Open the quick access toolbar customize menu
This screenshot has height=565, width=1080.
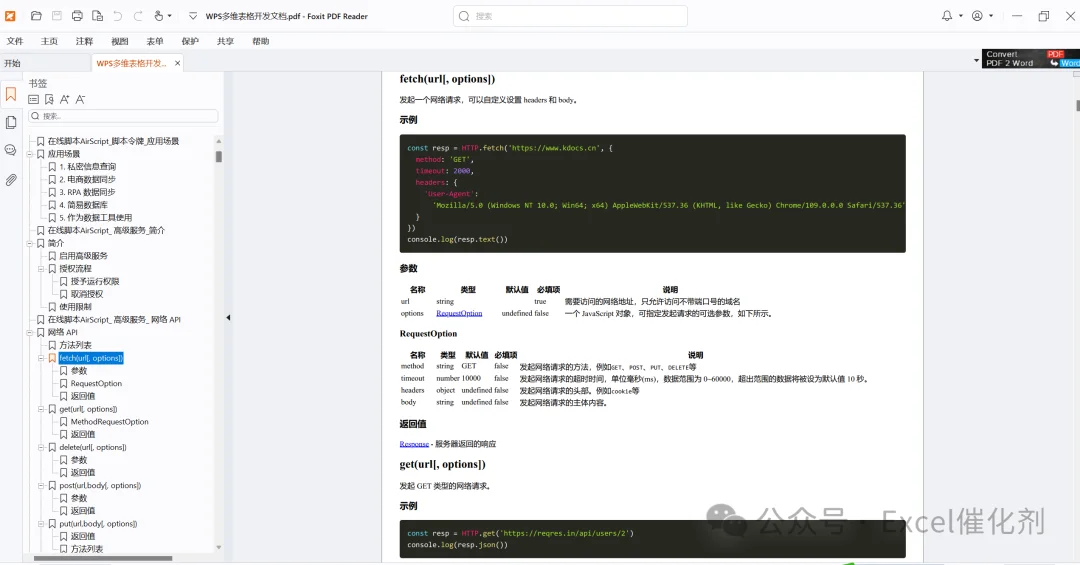192,16
